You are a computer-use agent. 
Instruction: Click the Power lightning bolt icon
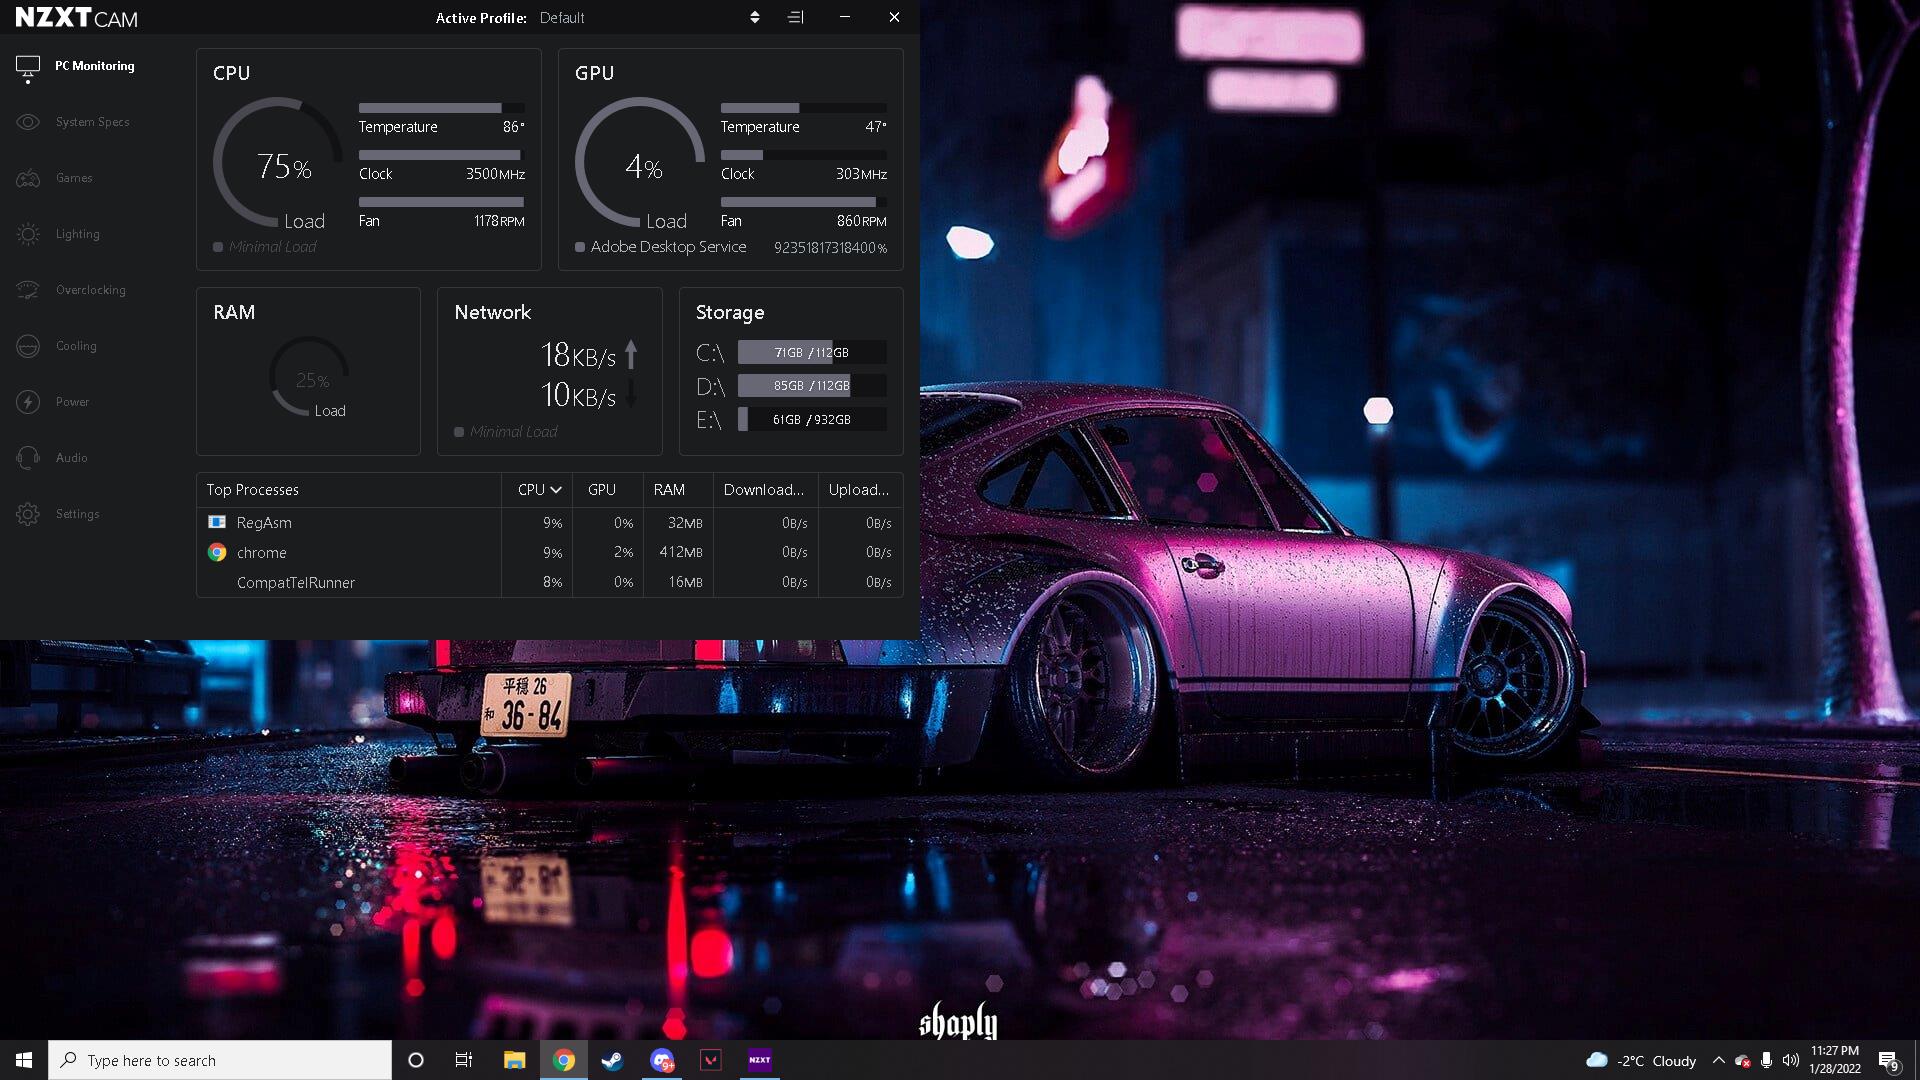pyautogui.click(x=28, y=402)
